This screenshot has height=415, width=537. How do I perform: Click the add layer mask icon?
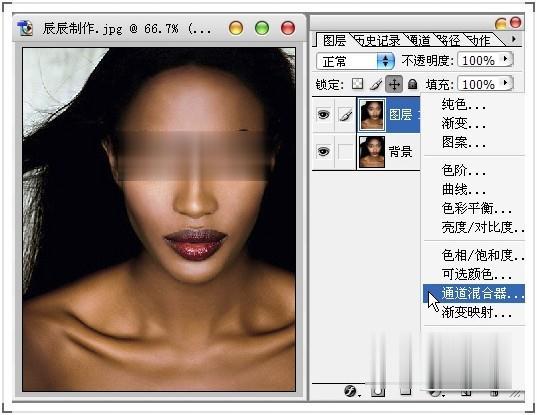tap(378, 391)
